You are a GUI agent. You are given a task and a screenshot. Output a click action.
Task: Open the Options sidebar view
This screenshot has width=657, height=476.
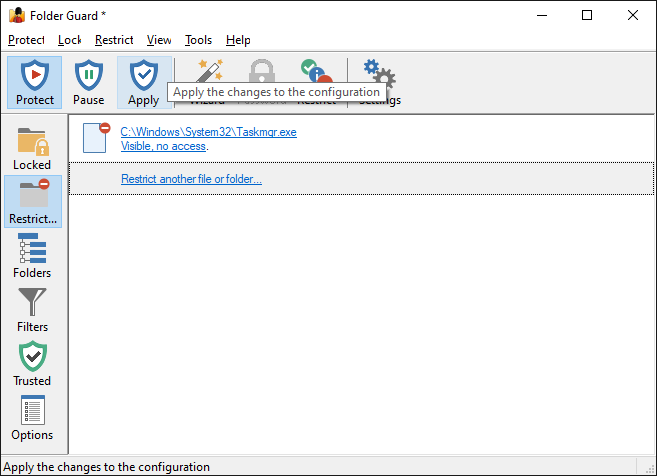(x=32, y=418)
